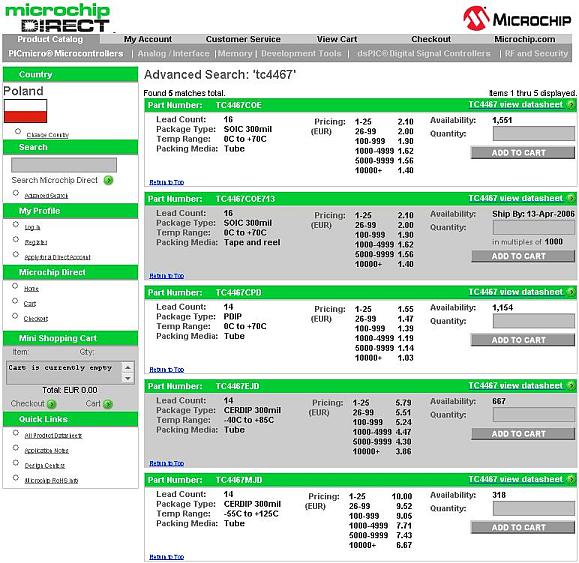This screenshot has width=579, height=563.
Task: Select the Register bullet under My Profile
Action: pyautogui.click(x=16, y=239)
